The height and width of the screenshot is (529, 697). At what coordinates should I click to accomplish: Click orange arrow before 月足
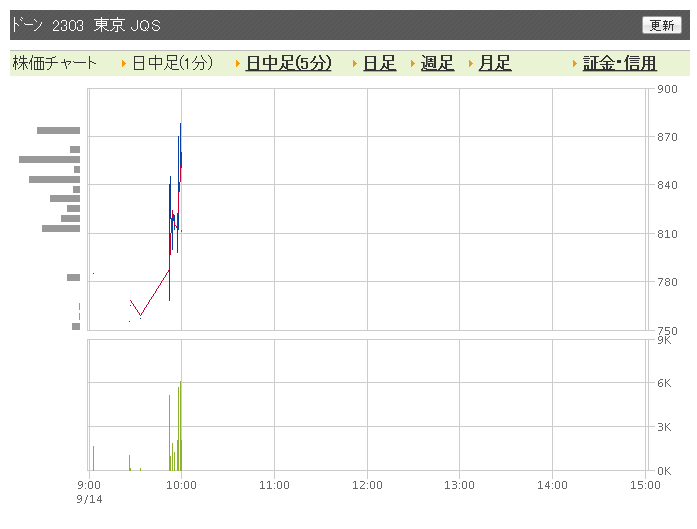click(471, 64)
